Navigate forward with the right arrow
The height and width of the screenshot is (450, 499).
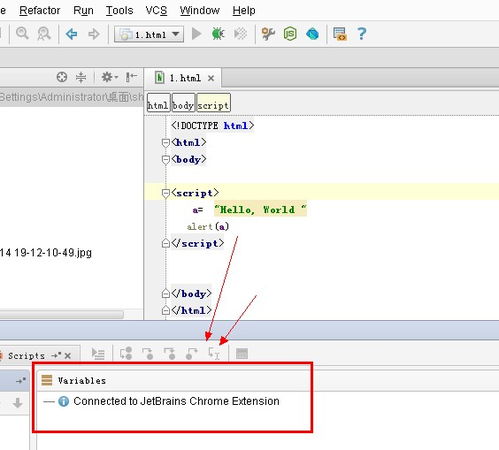pos(94,34)
